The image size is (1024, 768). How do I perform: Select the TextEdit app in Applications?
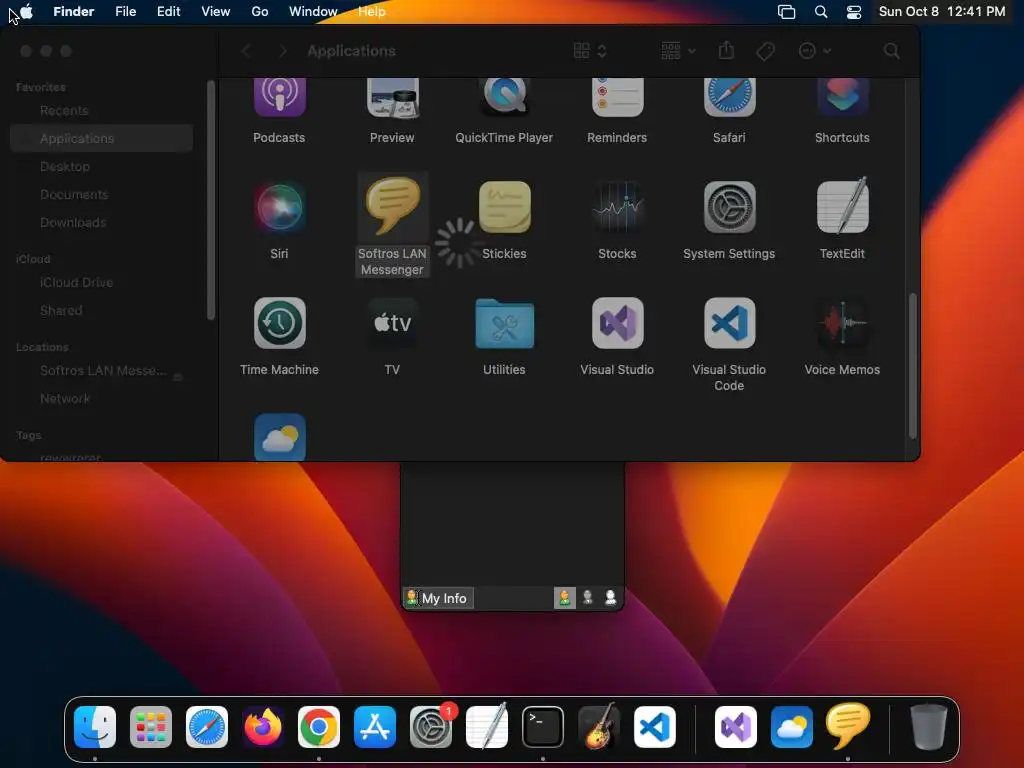tap(842, 206)
